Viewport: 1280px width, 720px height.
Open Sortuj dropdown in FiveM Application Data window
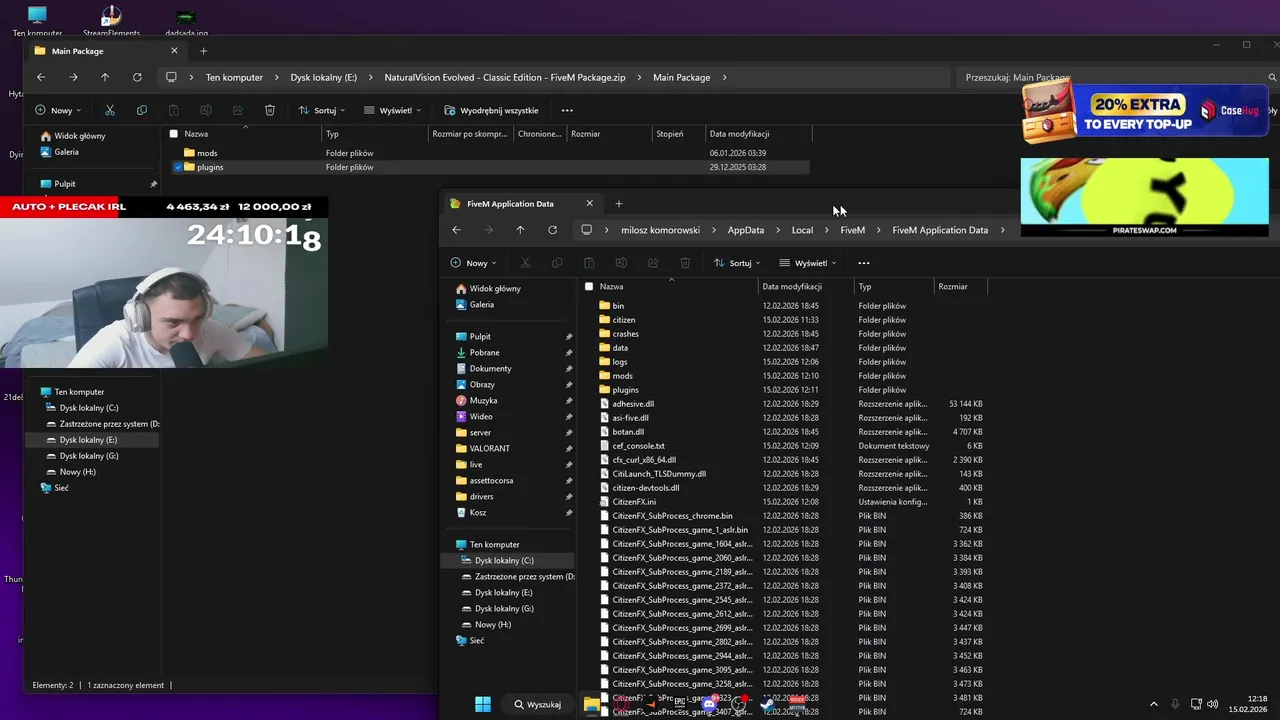pyautogui.click(x=737, y=263)
